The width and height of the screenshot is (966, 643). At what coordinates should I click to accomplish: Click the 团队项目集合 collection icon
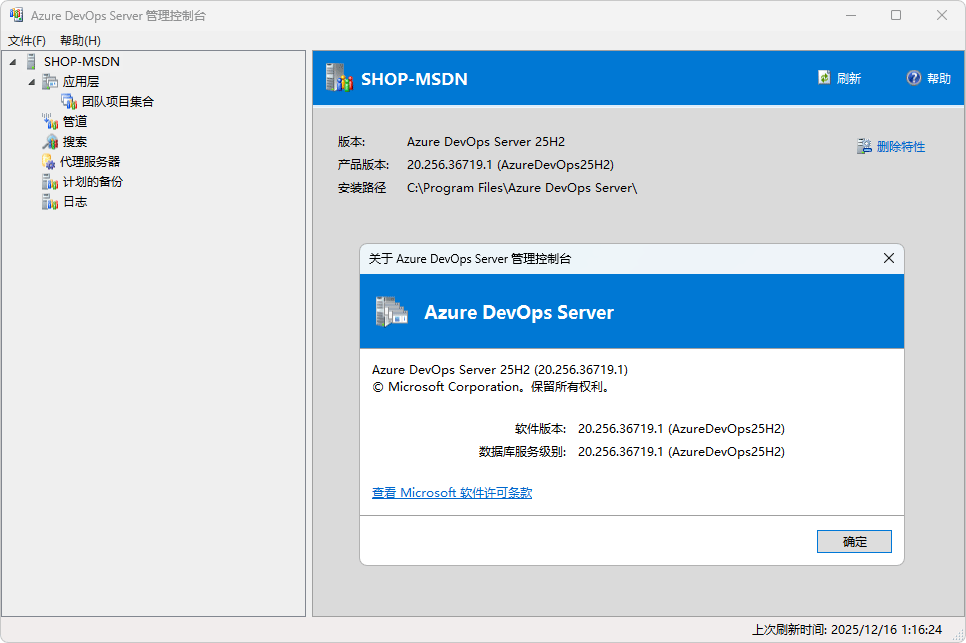pyautogui.click(x=69, y=102)
